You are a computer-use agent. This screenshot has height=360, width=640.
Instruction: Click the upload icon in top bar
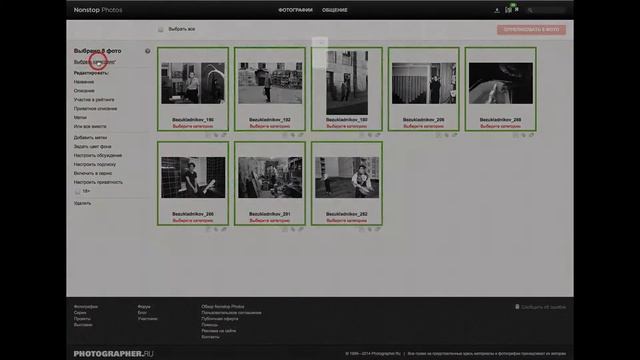coord(497,10)
